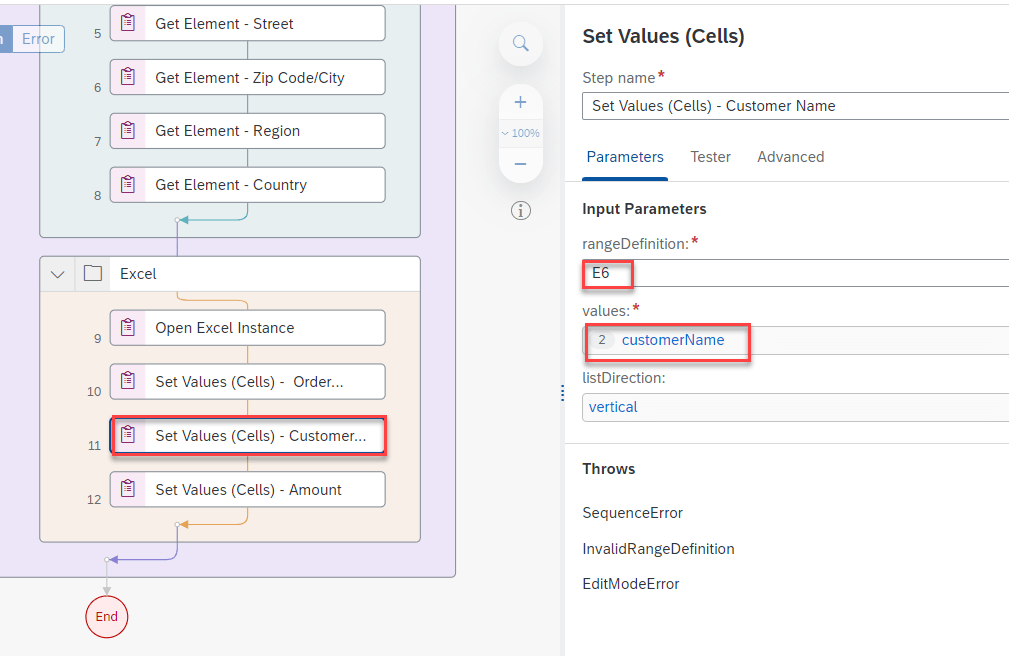Viewport: 1009px width, 656px height.
Task: Select the End node of the workflow
Action: pyautogui.click(x=107, y=617)
